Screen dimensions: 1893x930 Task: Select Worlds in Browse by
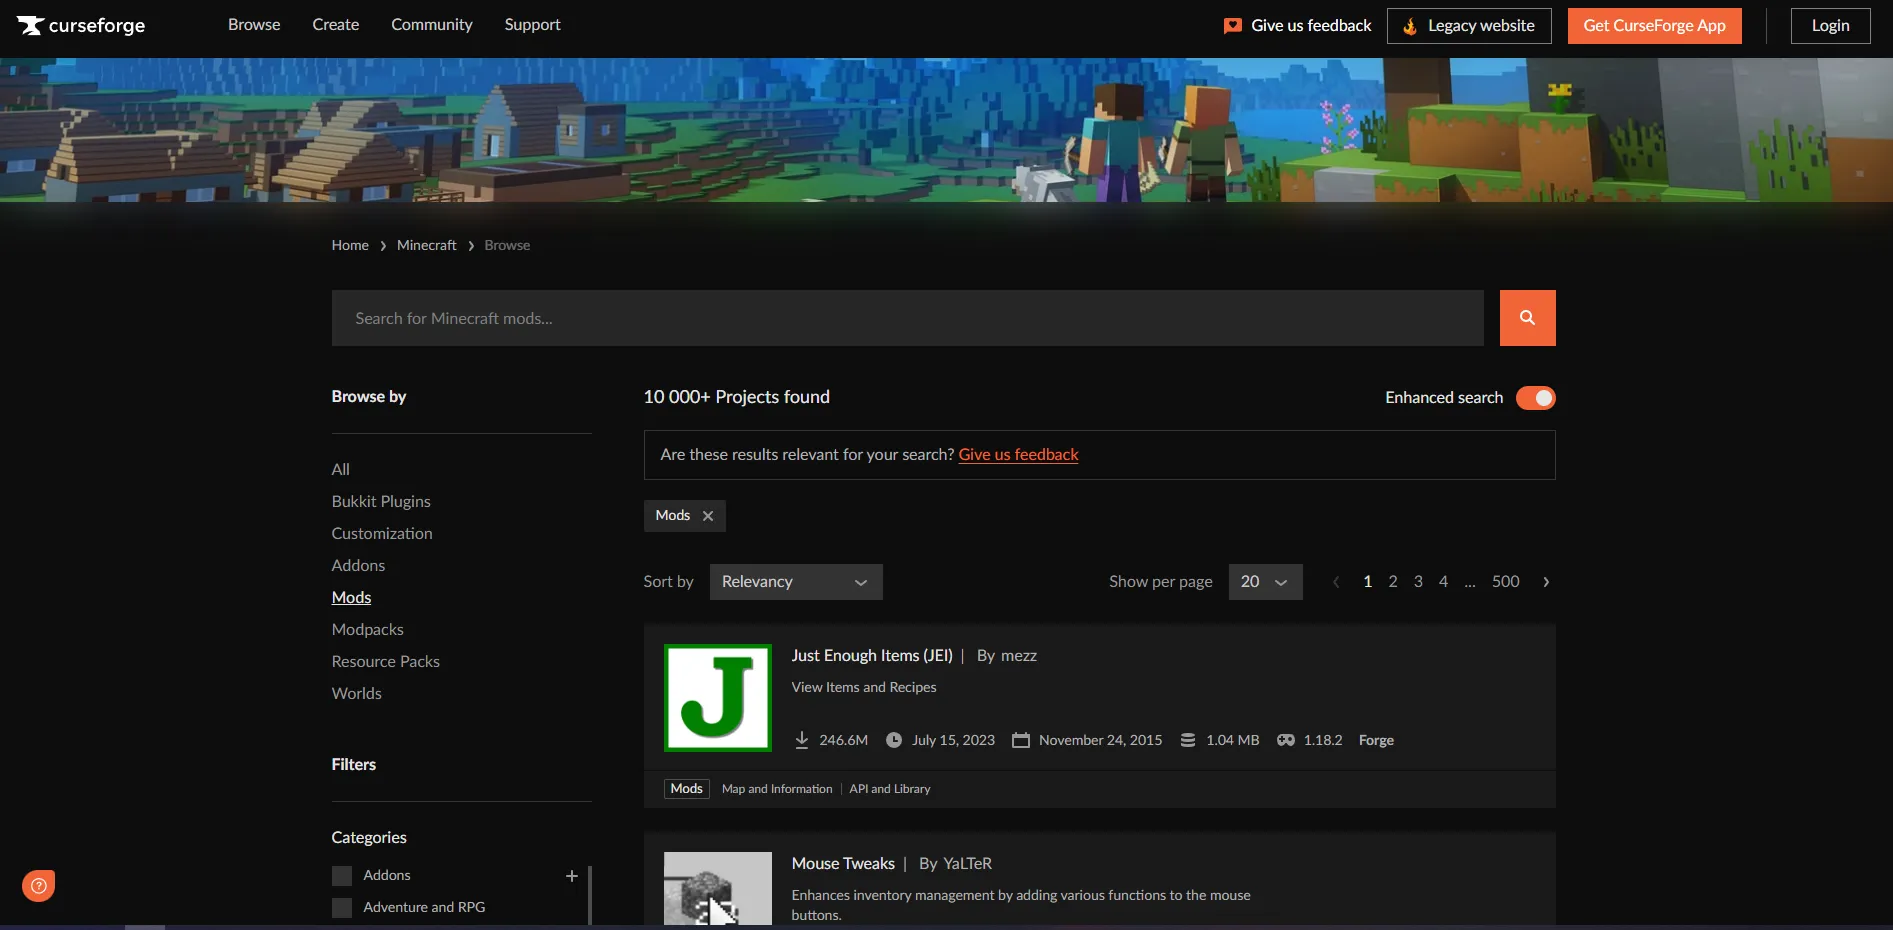[x=357, y=694]
